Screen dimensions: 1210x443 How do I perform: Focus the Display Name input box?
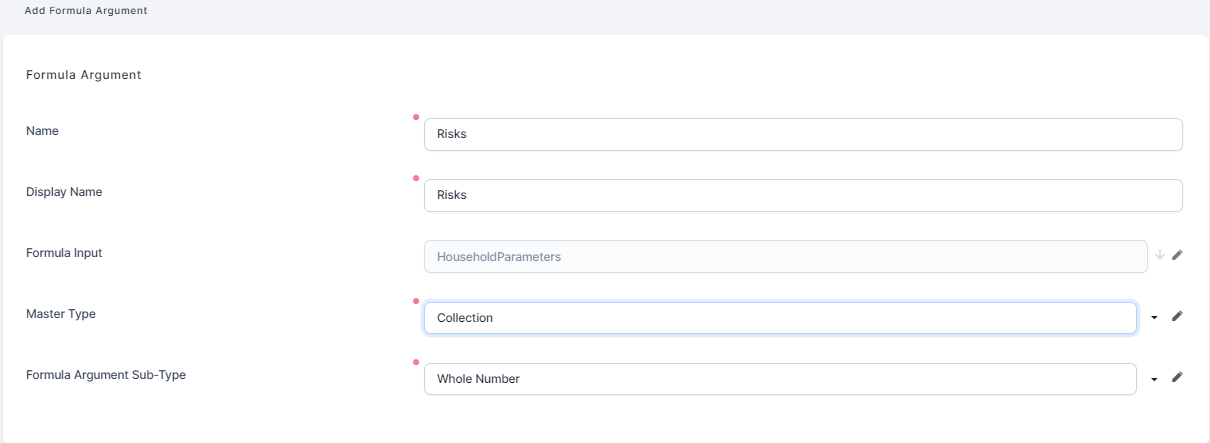802,196
